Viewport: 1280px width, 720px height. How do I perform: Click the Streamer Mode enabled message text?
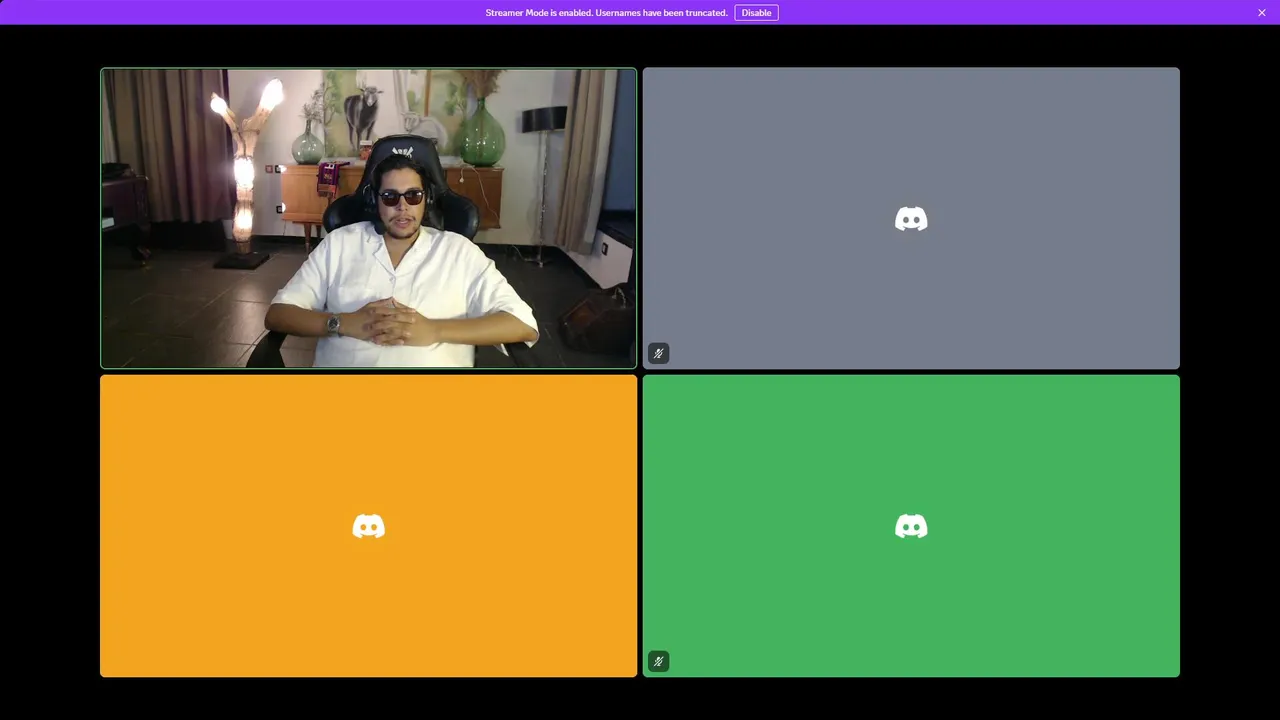[606, 13]
